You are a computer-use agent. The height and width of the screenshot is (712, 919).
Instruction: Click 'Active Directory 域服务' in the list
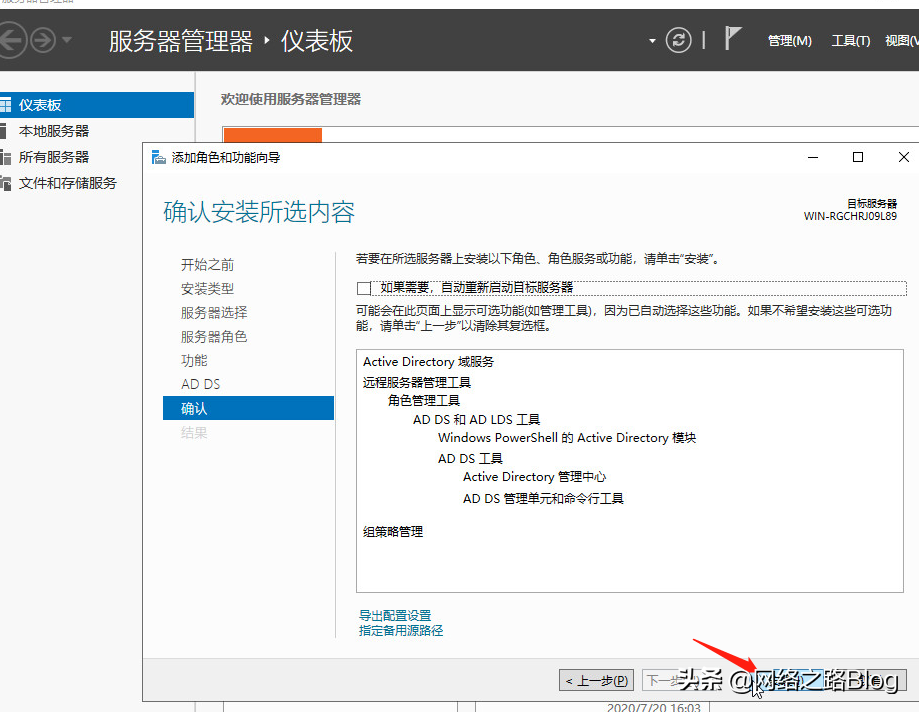click(428, 362)
